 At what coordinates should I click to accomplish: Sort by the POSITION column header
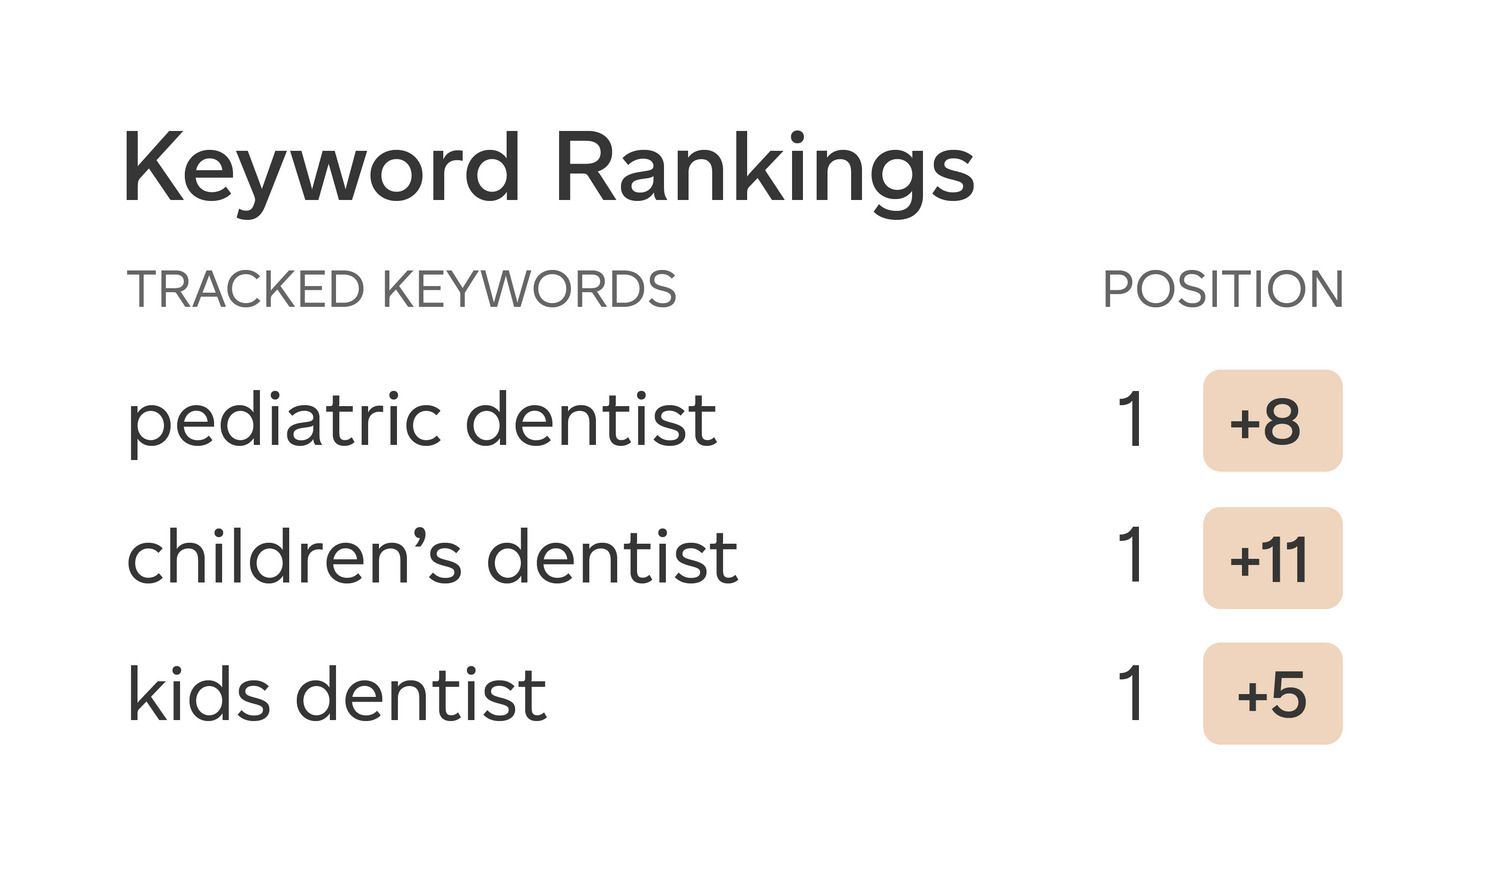click(1222, 290)
